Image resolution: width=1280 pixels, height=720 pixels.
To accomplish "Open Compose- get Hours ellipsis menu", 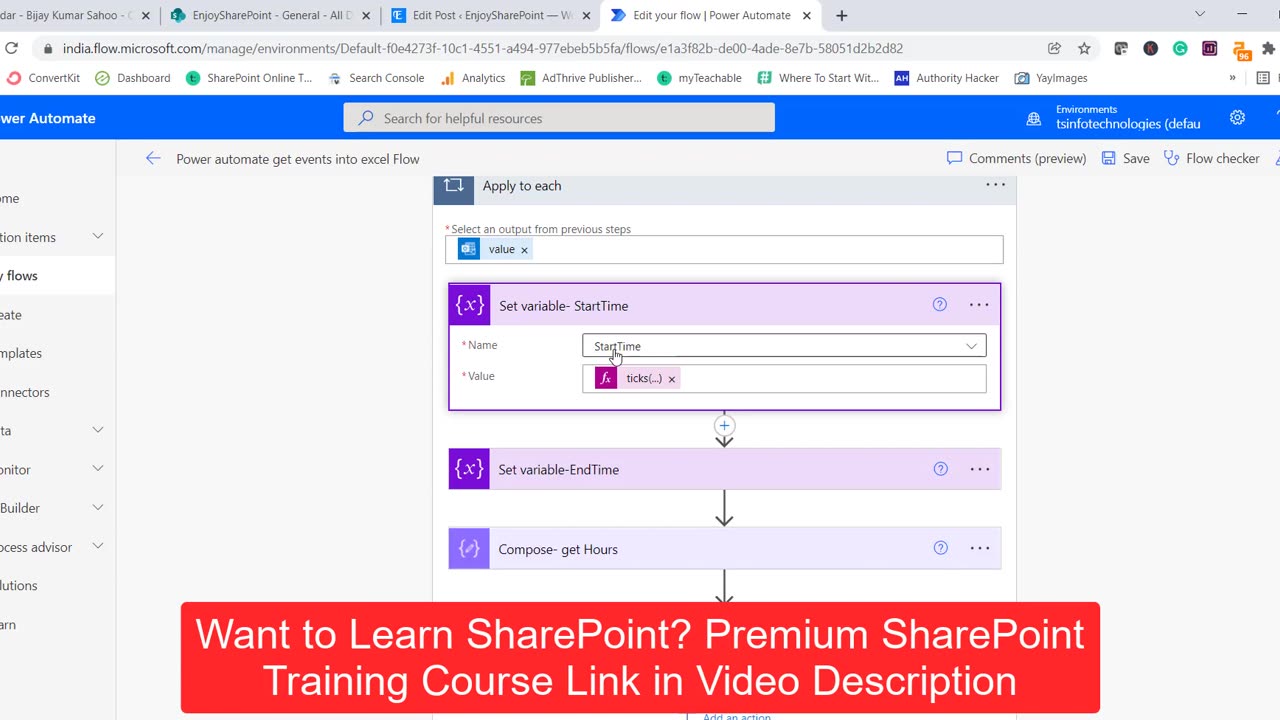I will point(979,548).
